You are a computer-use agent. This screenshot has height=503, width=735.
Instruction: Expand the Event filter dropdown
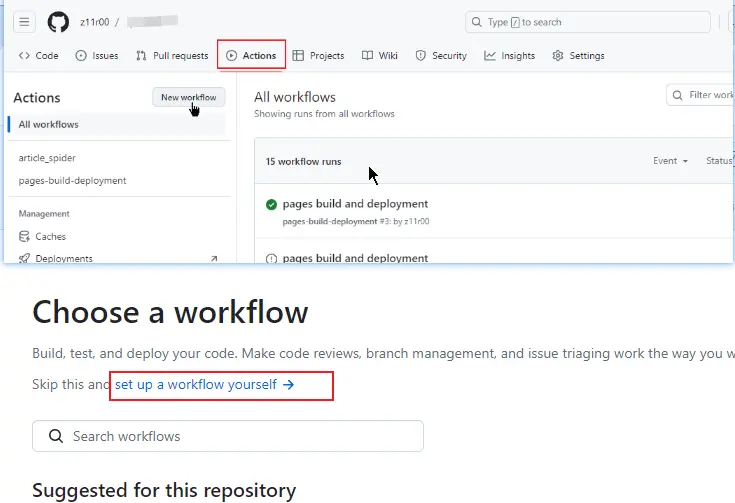(671, 161)
